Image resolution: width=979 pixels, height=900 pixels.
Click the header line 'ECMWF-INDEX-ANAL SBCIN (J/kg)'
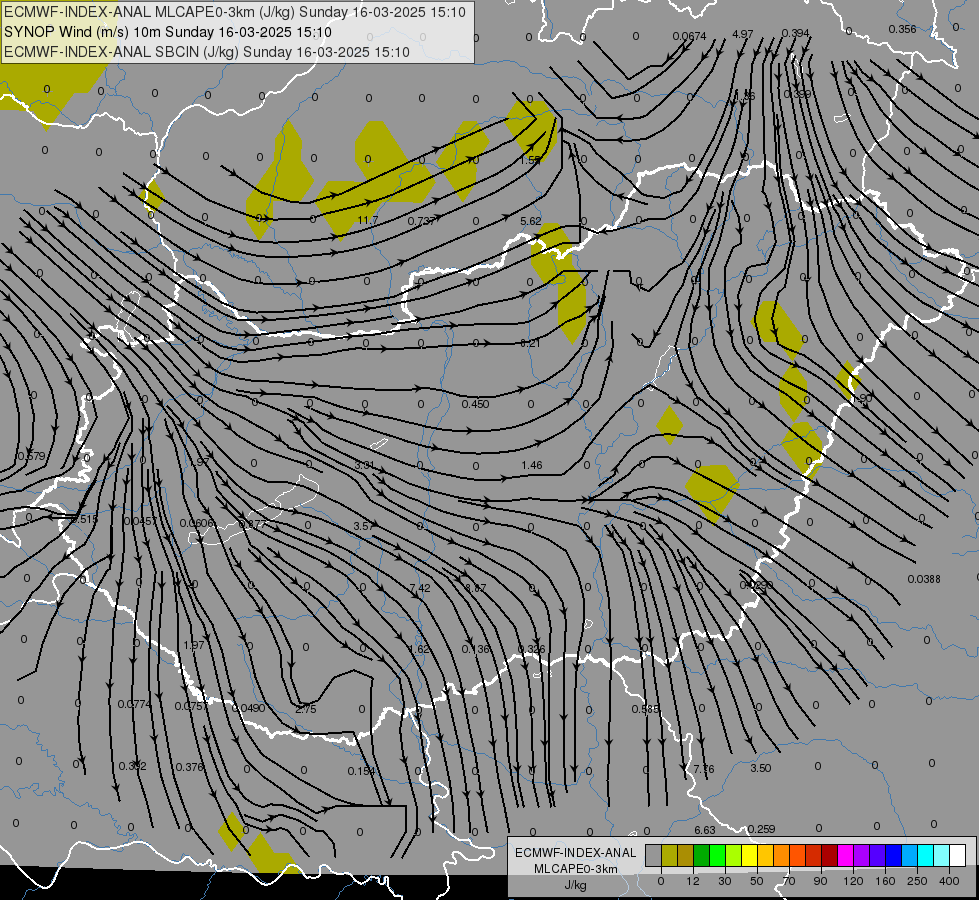click(207, 52)
